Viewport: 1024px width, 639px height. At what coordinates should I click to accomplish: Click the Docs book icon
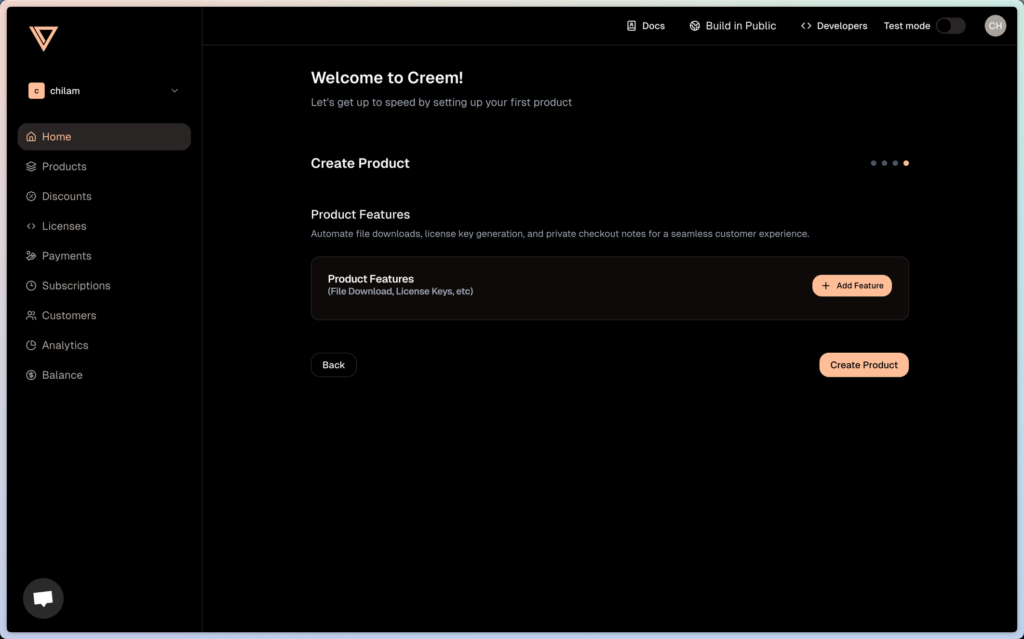[x=631, y=26]
